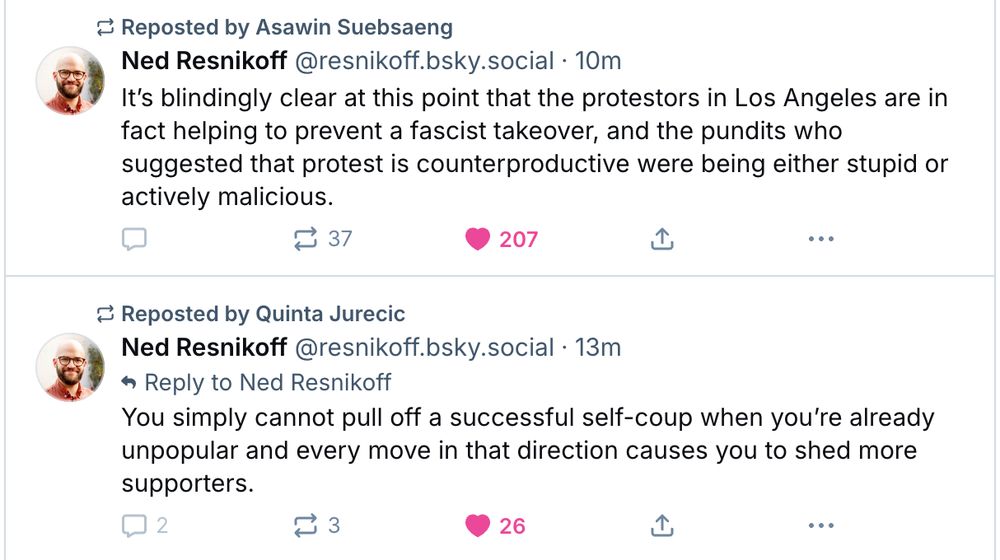This screenshot has height=560, width=1000.
Task: Open Ned Resnikoff avatar on first post
Action: [x=70, y=80]
